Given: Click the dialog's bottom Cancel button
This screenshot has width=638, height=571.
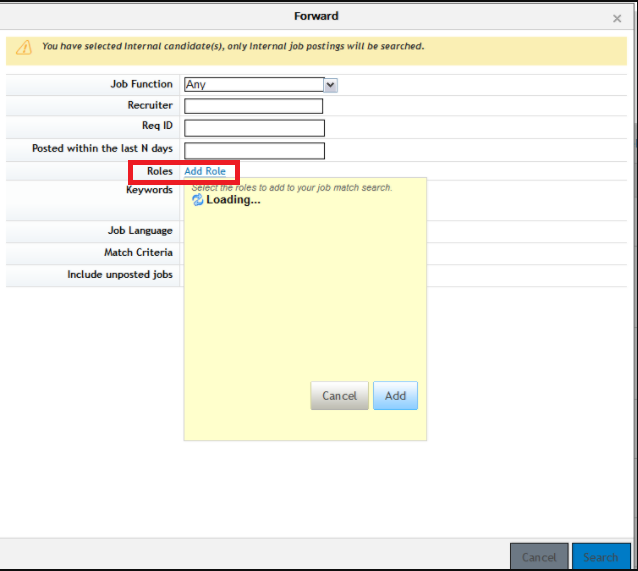Looking at the screenshot, I should tap(539, 557).
